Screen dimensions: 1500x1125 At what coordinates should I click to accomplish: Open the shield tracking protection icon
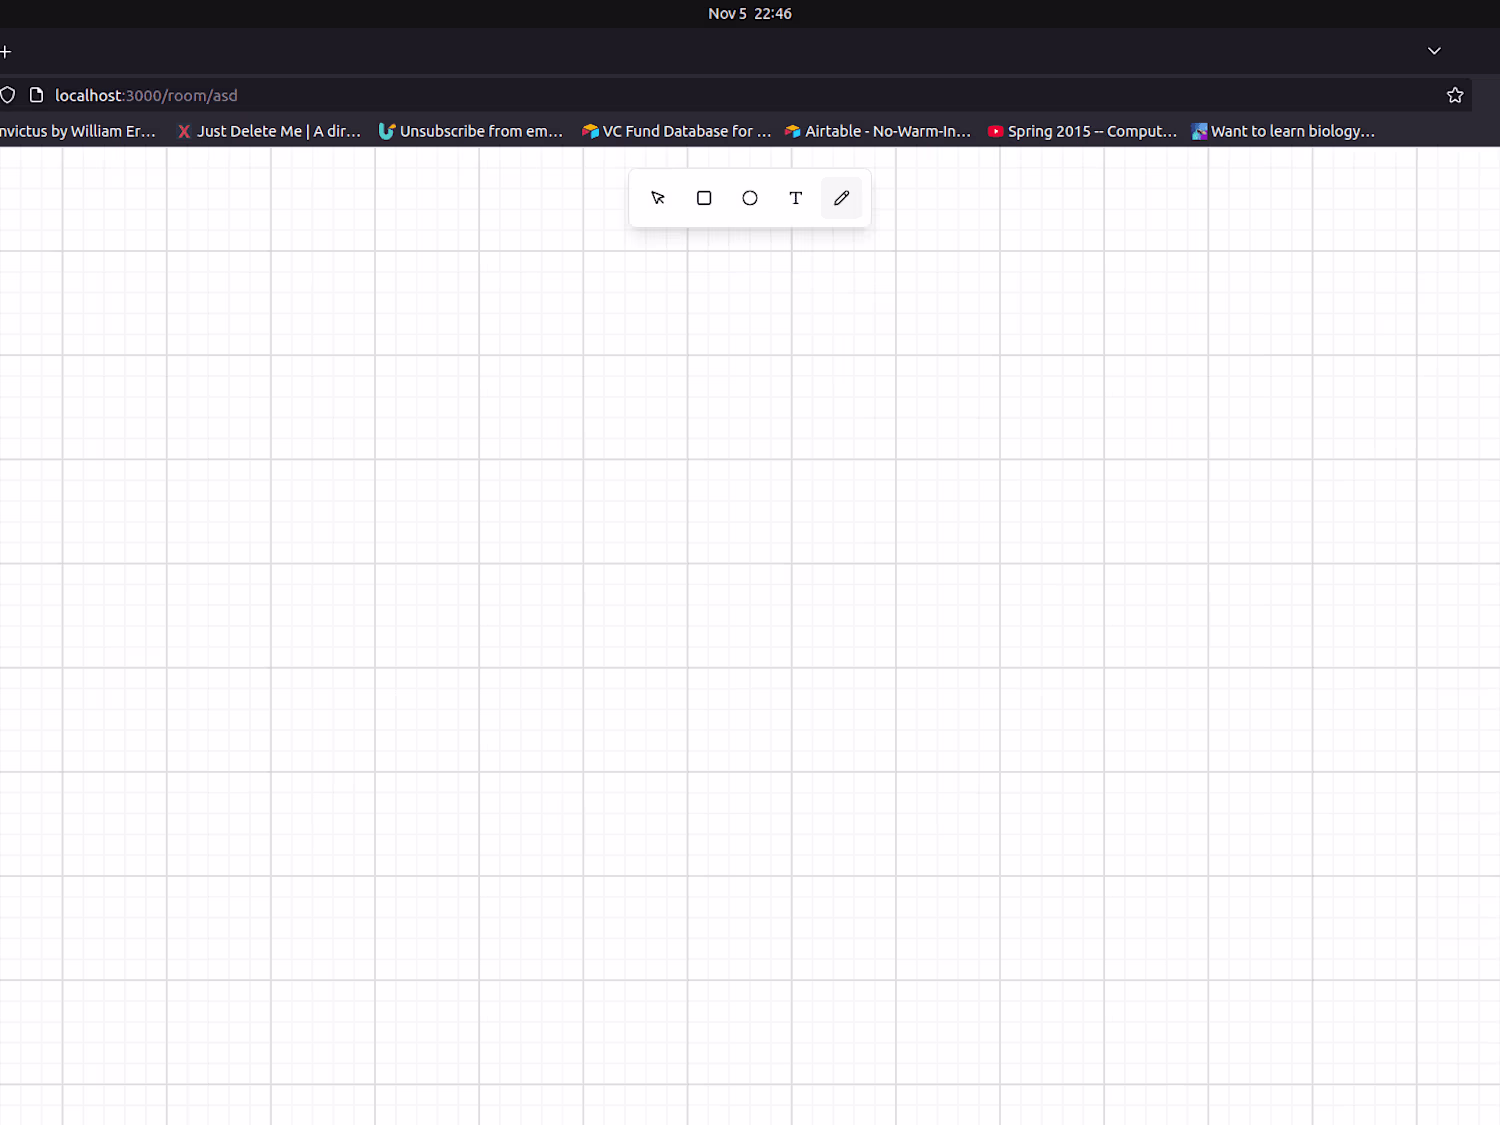(7, 95)
